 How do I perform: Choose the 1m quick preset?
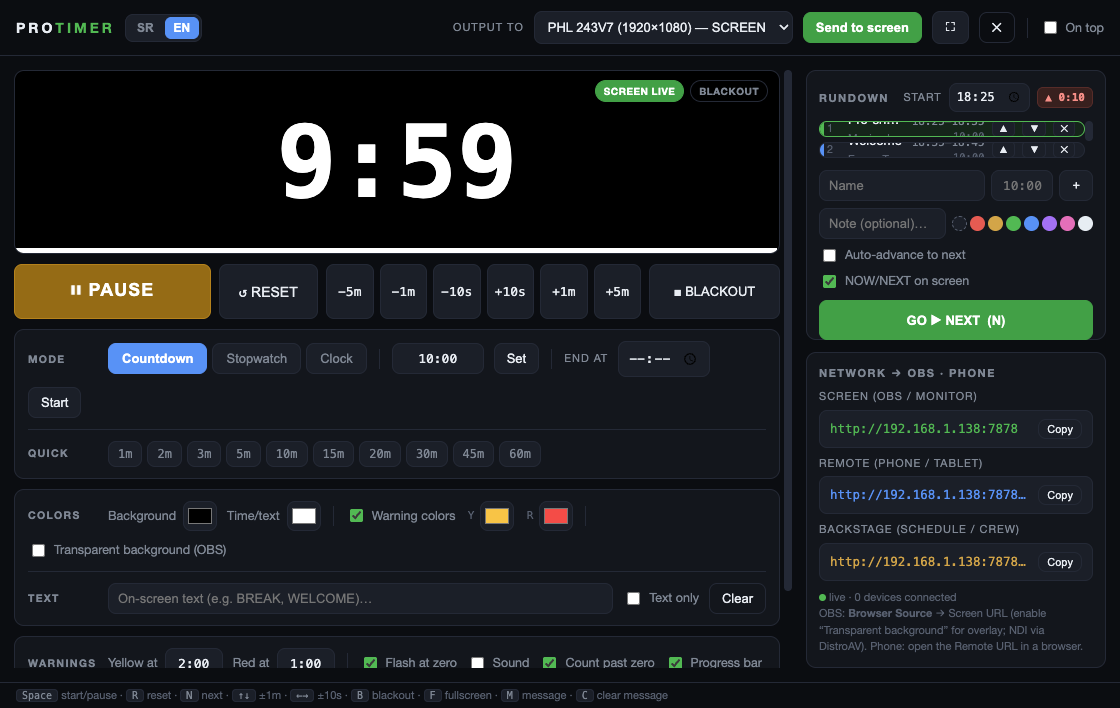pos(125,454)
